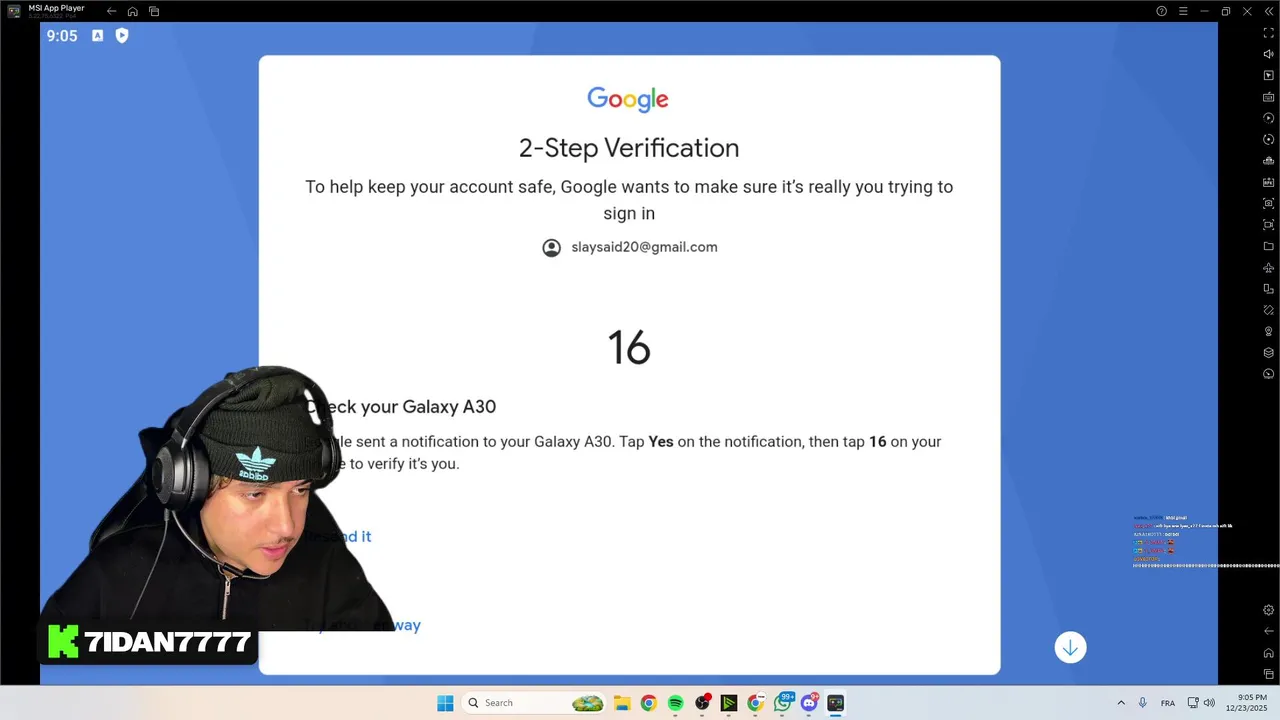Screen dimensions: 1280x720
Task: Click the Google logo
Action: click(628, 99)
